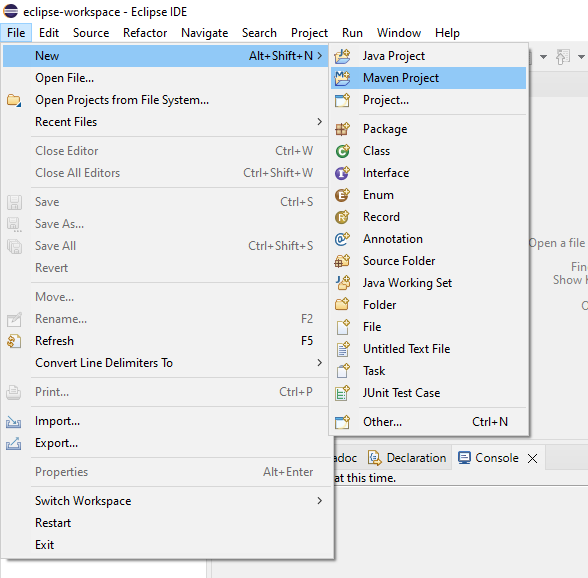Click the New submenu arrow
This screenshot has width=588, height=578.
click(x=320, y=56)
